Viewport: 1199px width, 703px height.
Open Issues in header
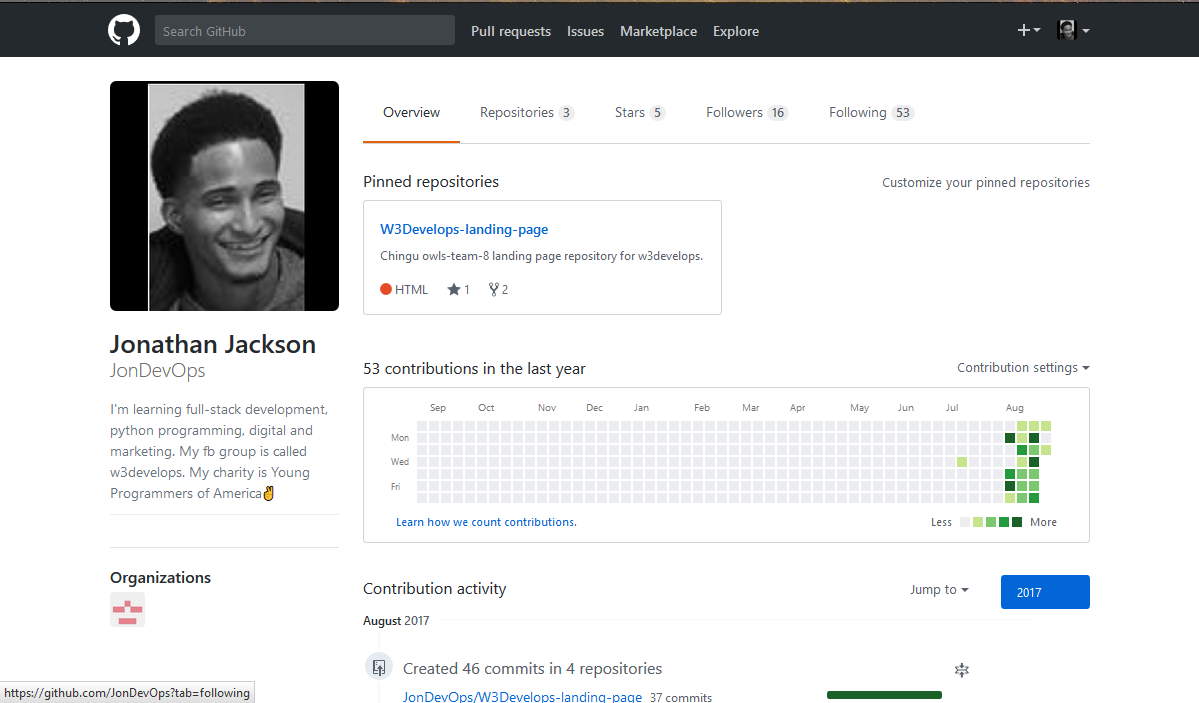click(585, 31)
